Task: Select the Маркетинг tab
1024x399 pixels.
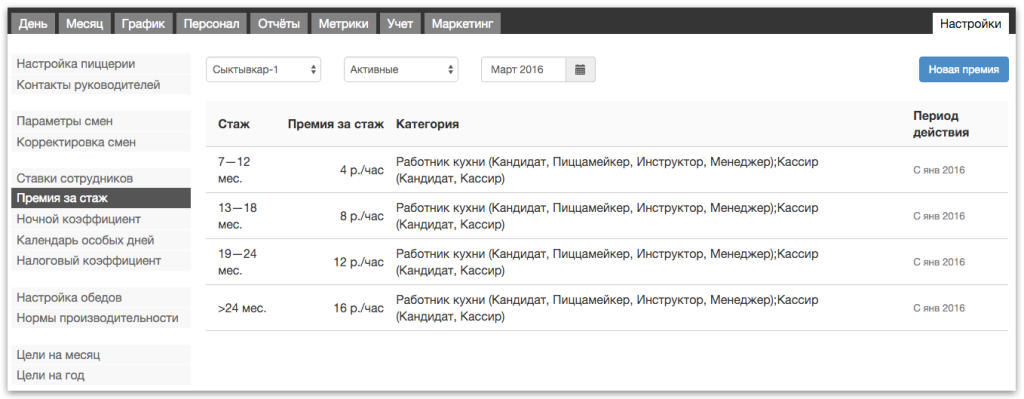Action: (x=462, y=24)
